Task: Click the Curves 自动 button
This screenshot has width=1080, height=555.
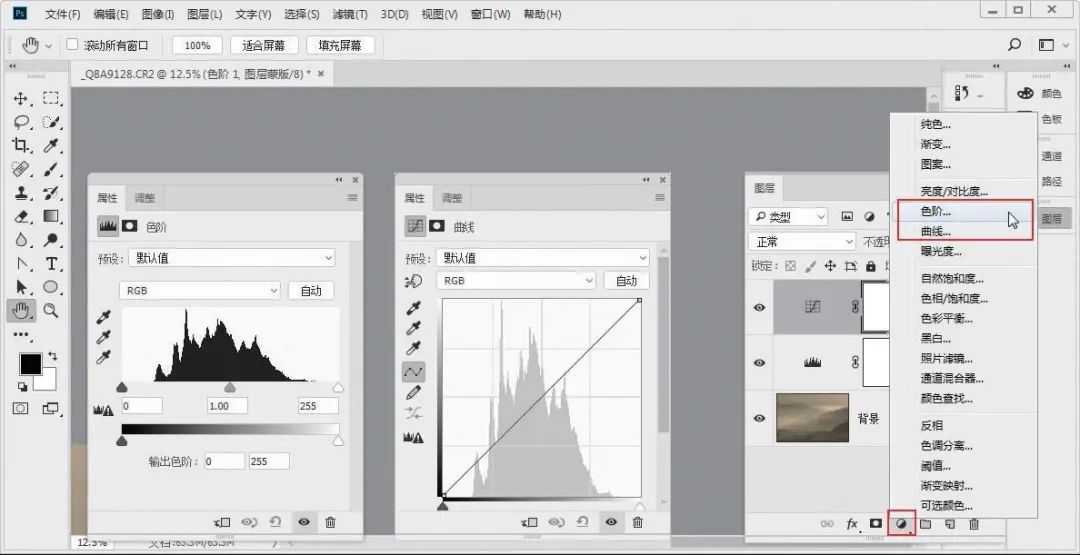Action: 627,281
